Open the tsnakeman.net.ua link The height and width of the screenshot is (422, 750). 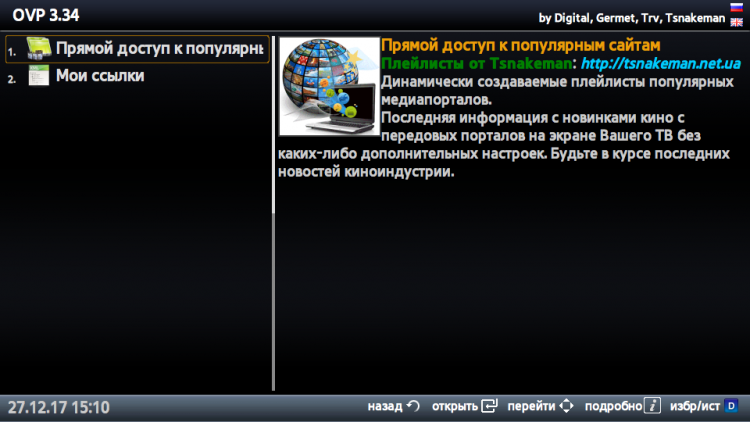661,64
